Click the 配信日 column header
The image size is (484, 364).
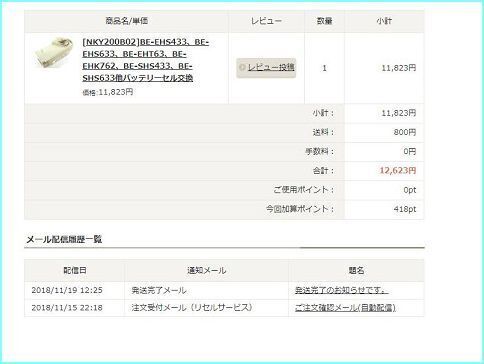coord(75,270)
